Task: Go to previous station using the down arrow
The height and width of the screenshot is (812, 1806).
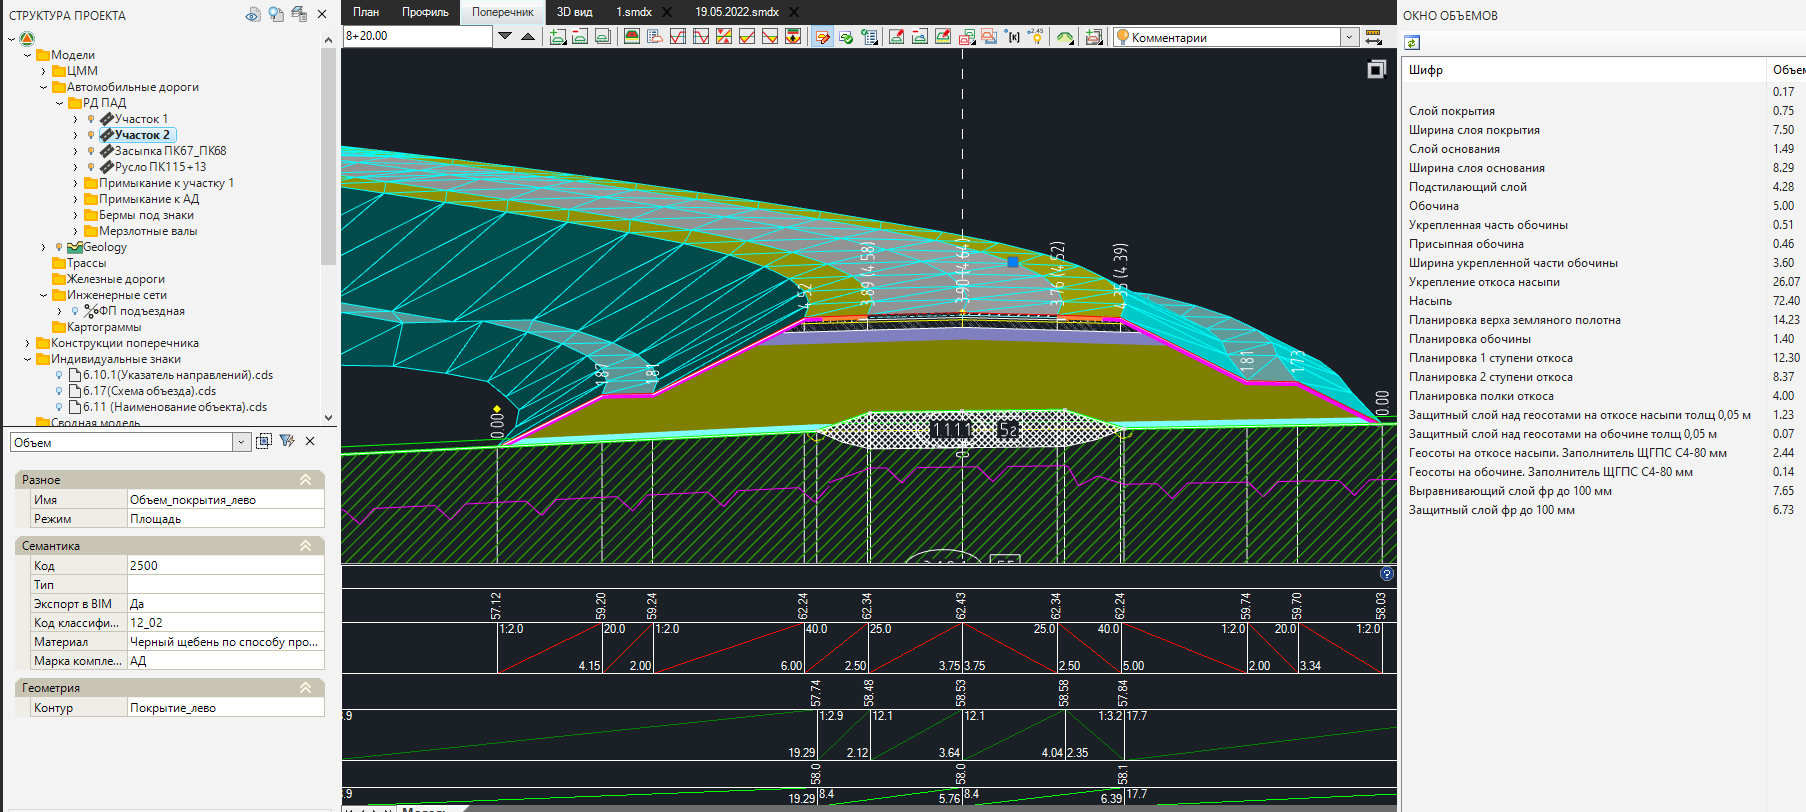Action: [x=505, y=37]
